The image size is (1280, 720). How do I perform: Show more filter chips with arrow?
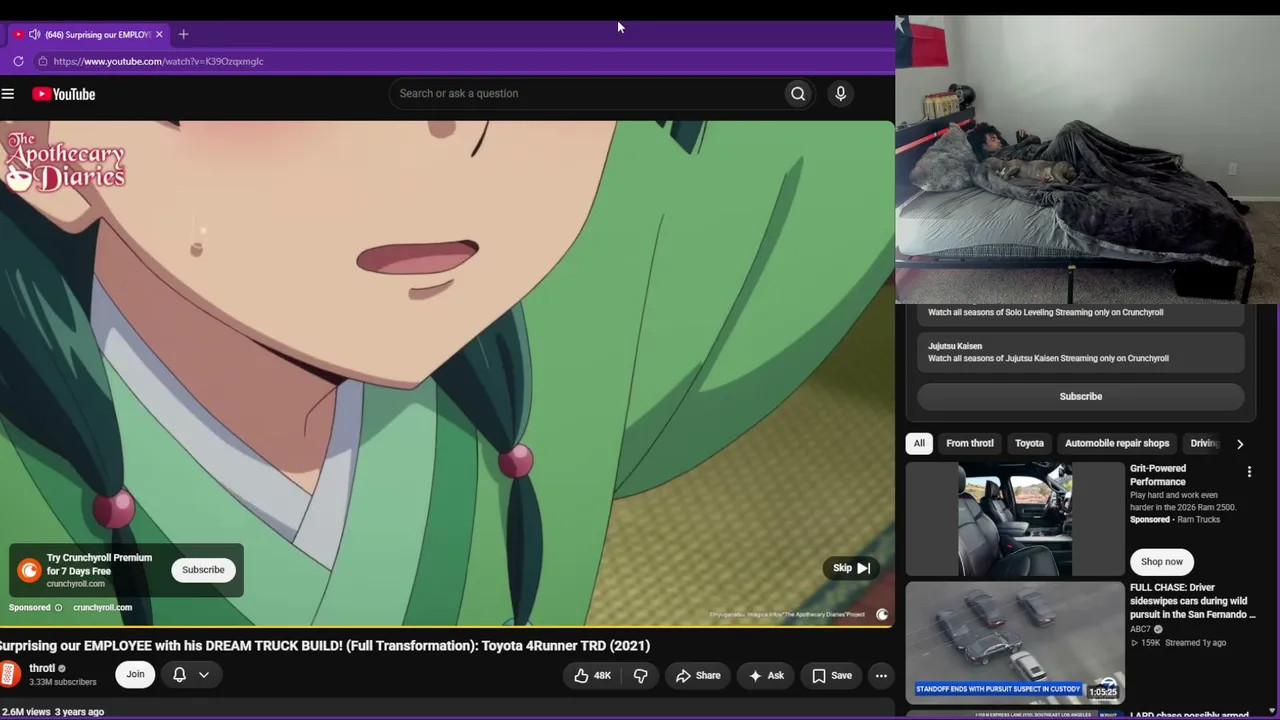pos(1240,444)
